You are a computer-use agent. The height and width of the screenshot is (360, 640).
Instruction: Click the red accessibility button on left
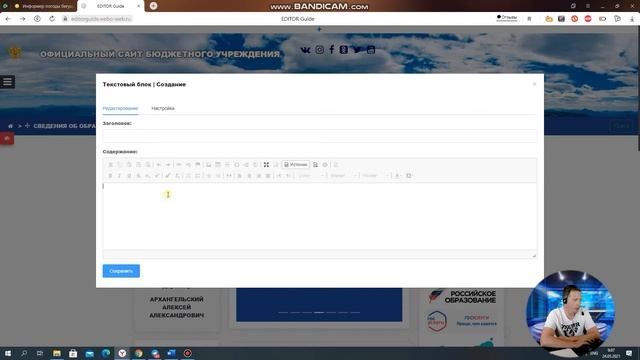[x=7, y=138]
